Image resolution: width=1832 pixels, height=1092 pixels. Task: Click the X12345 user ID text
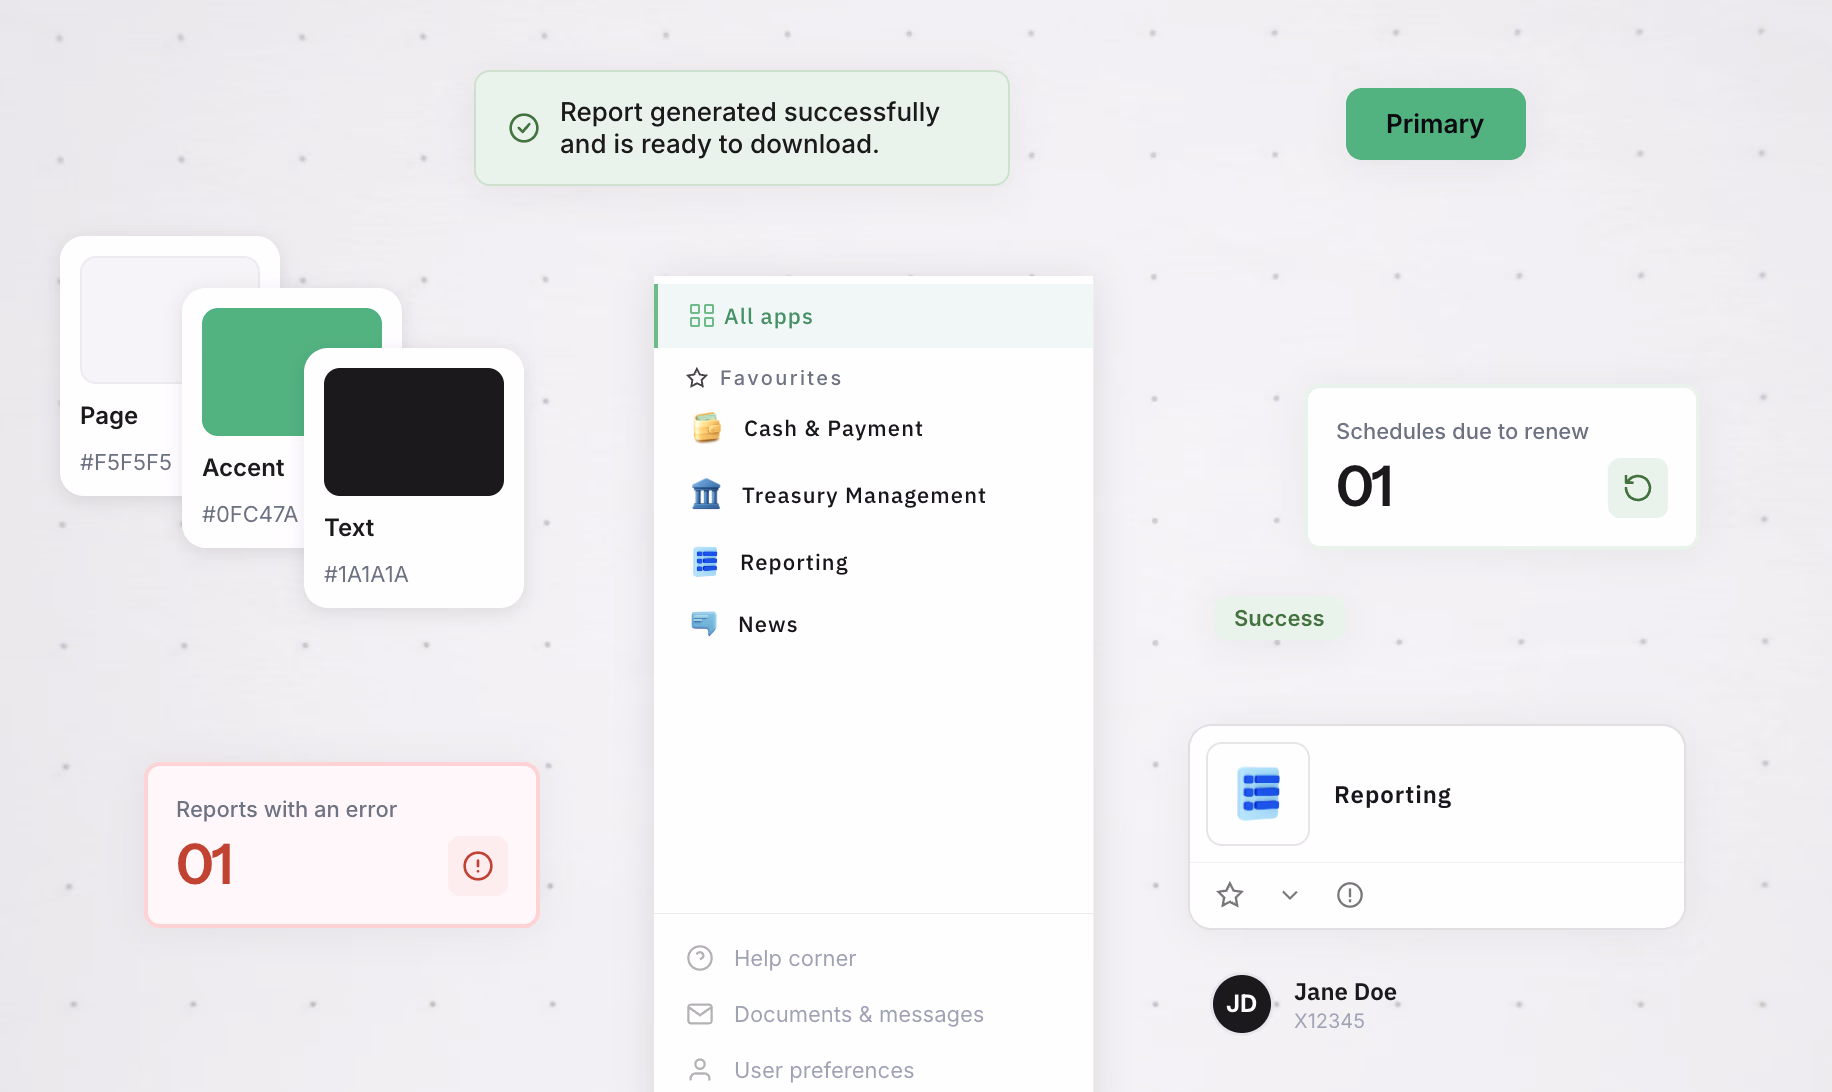1329,1021
